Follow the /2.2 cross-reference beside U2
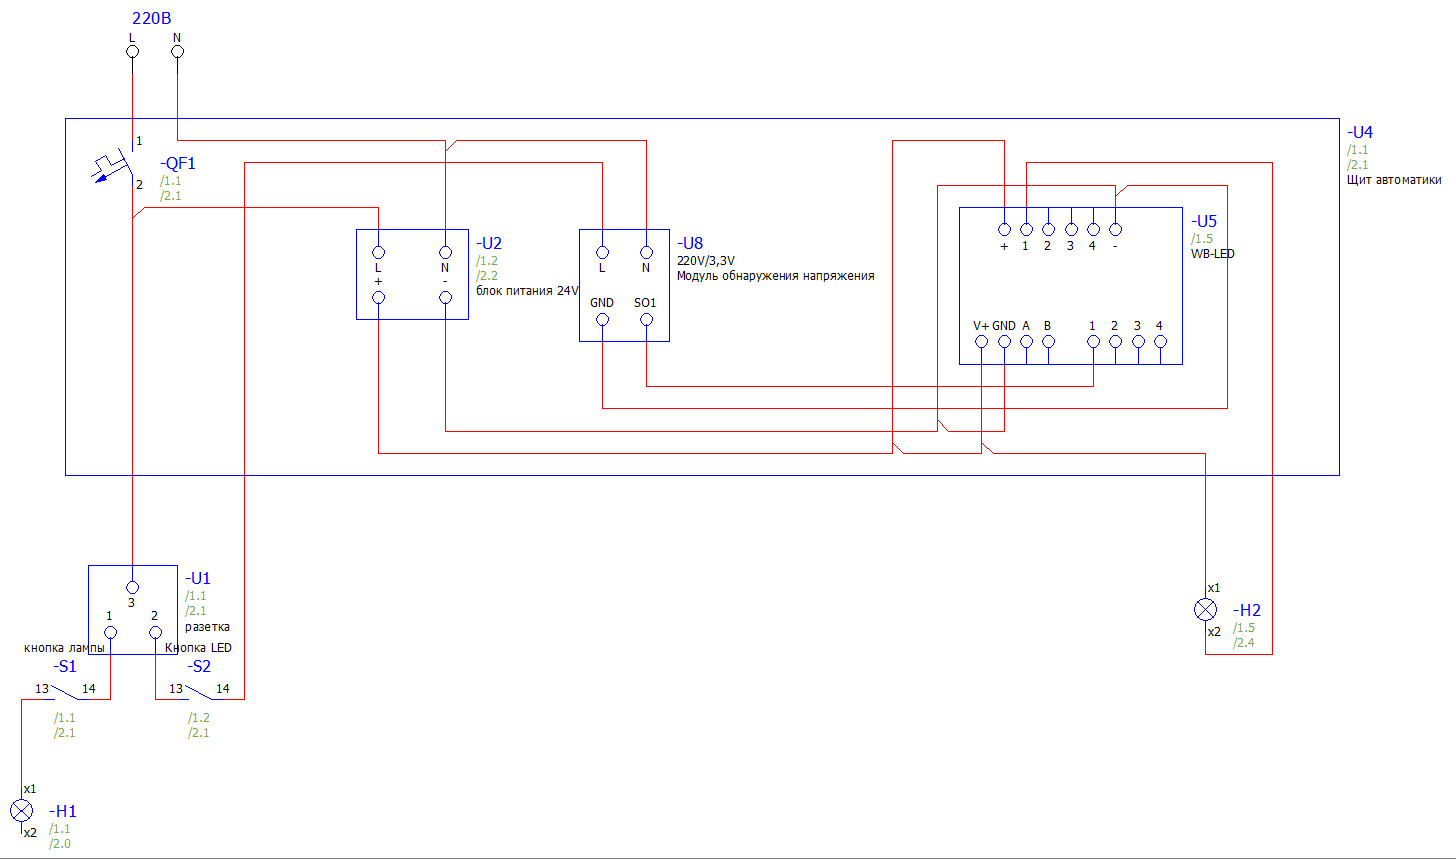 coord(487,276)
